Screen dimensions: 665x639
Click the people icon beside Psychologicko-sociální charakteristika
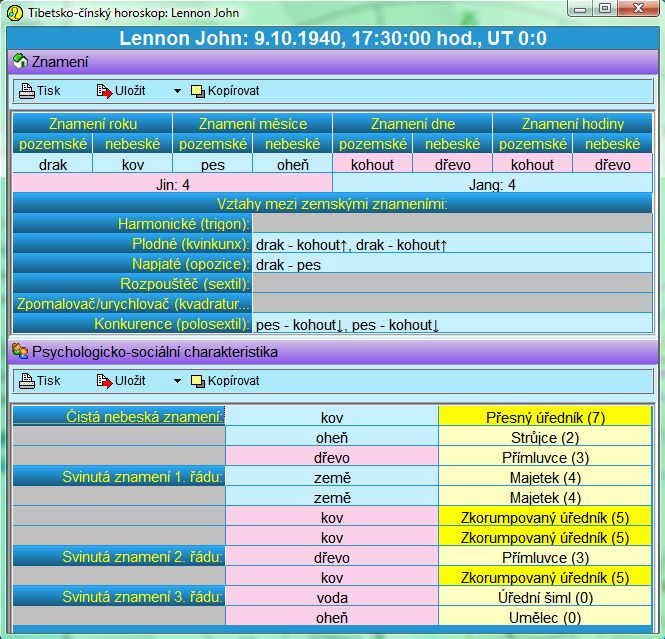pos(20,352)
